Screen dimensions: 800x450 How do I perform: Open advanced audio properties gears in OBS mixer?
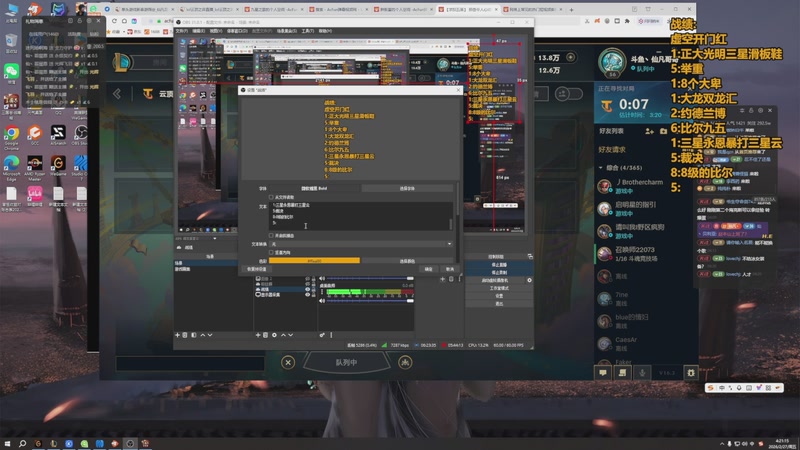coord(322,335)
